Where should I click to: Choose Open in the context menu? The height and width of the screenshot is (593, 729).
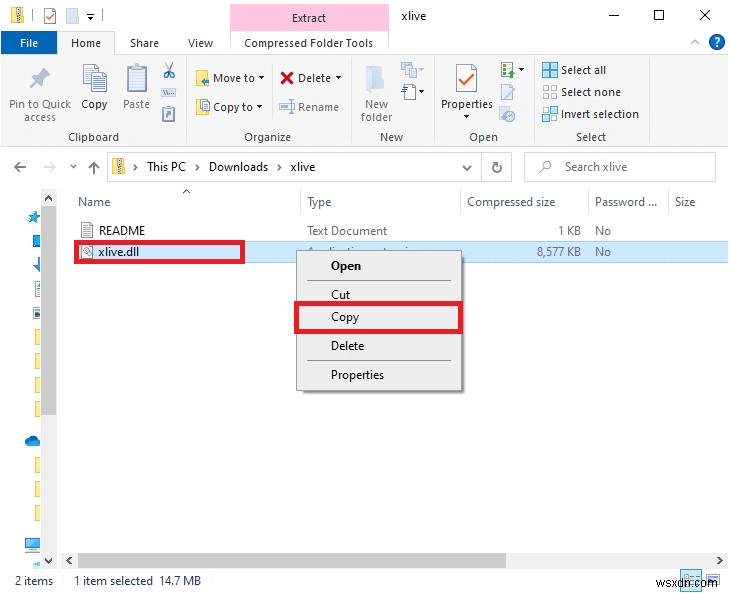click(x=379, y=266)
